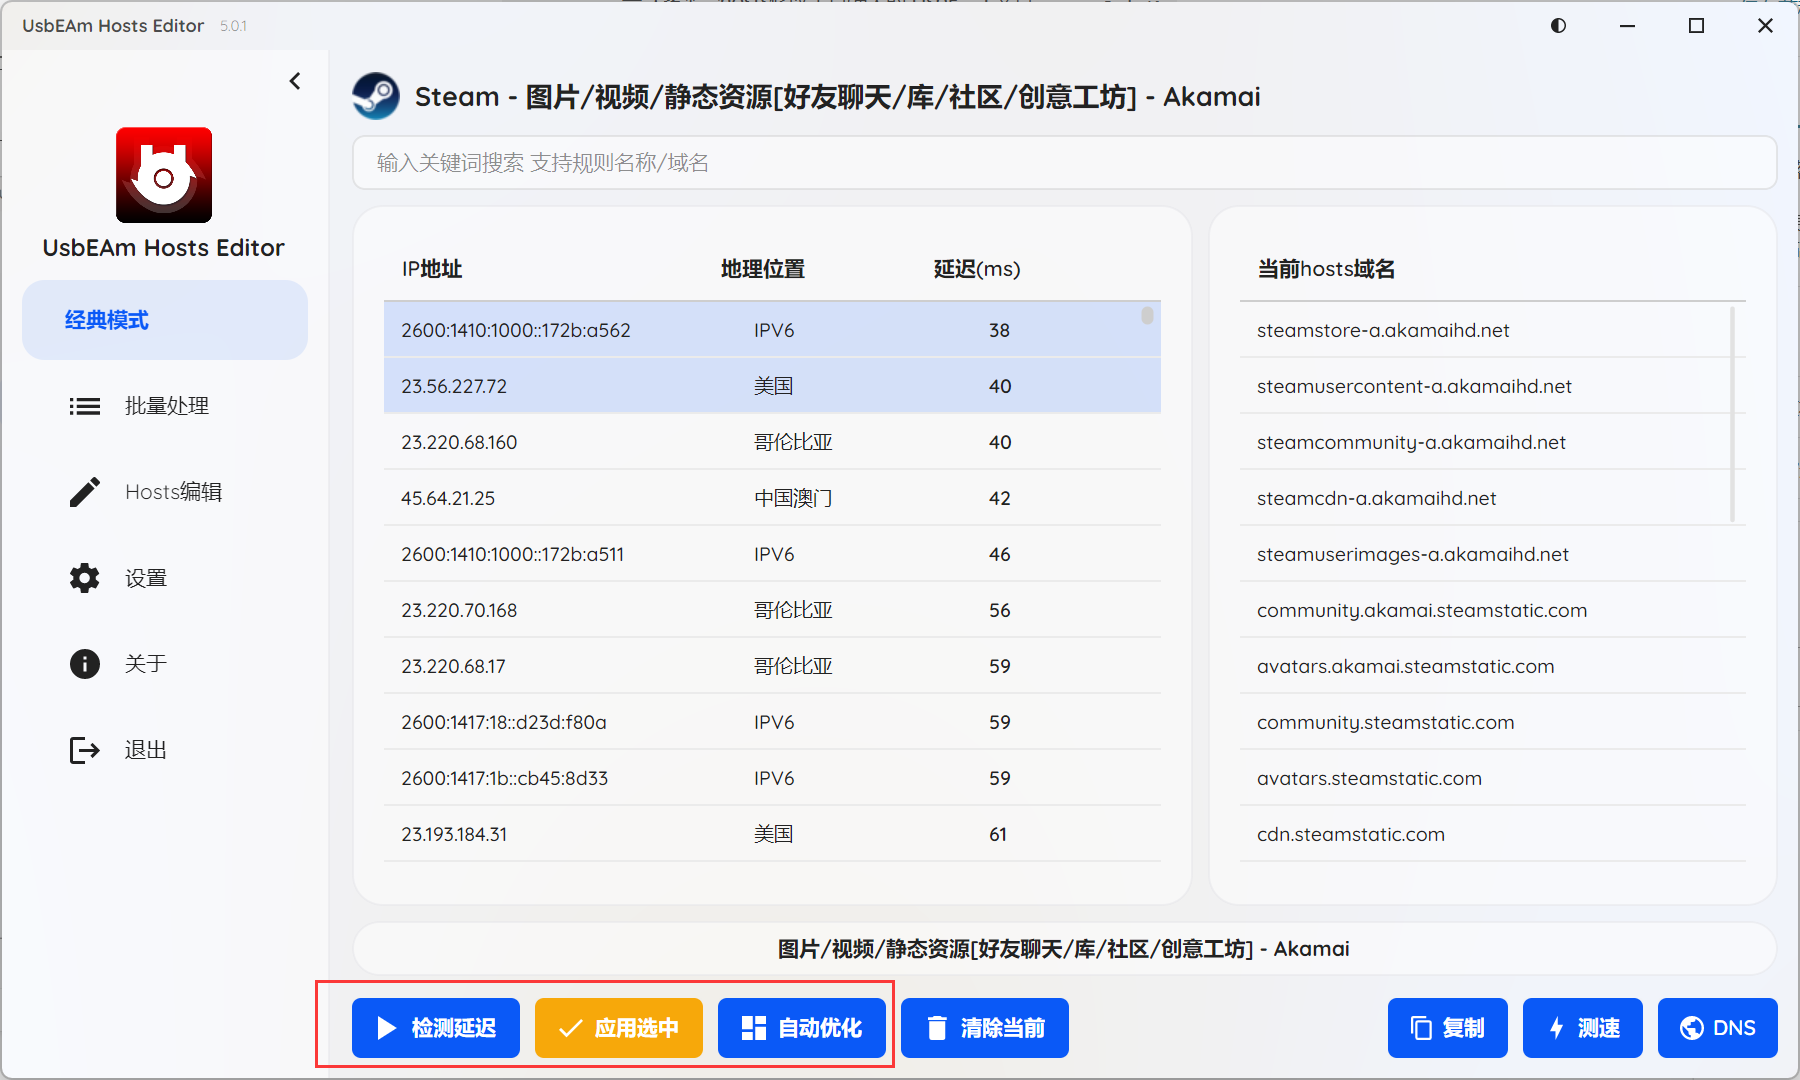Click the UsbEAm Hosts Editor logo

(x=163, y=175)
